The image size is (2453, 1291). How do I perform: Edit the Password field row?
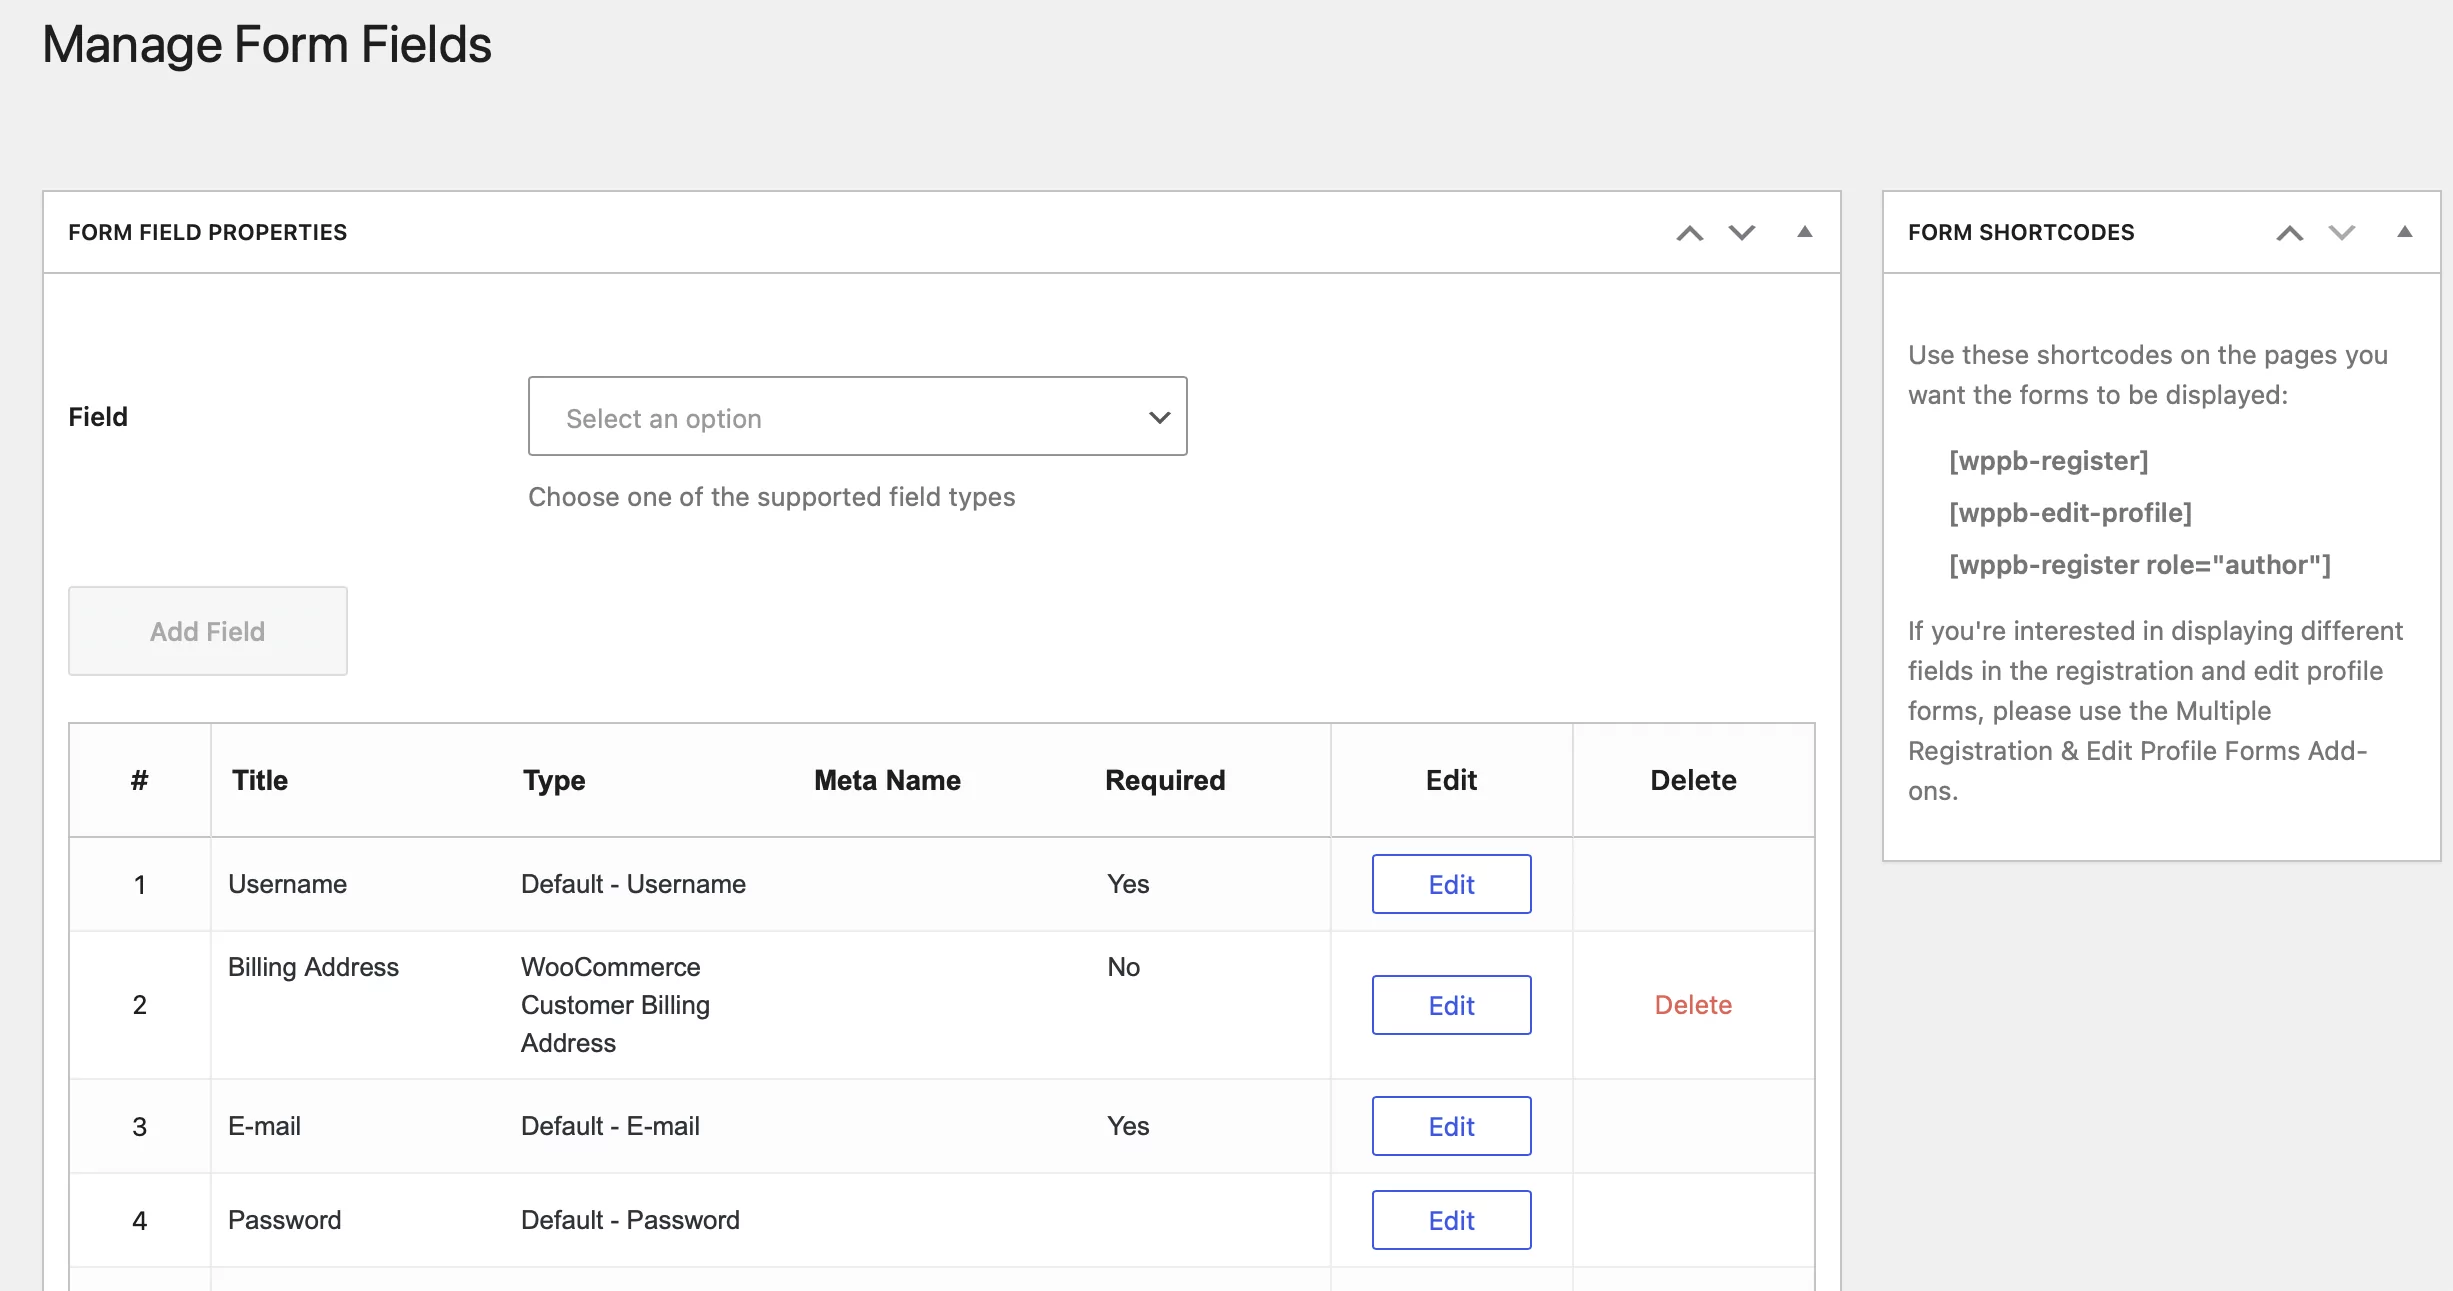pyautogui.click(x=1452, y=1220)
